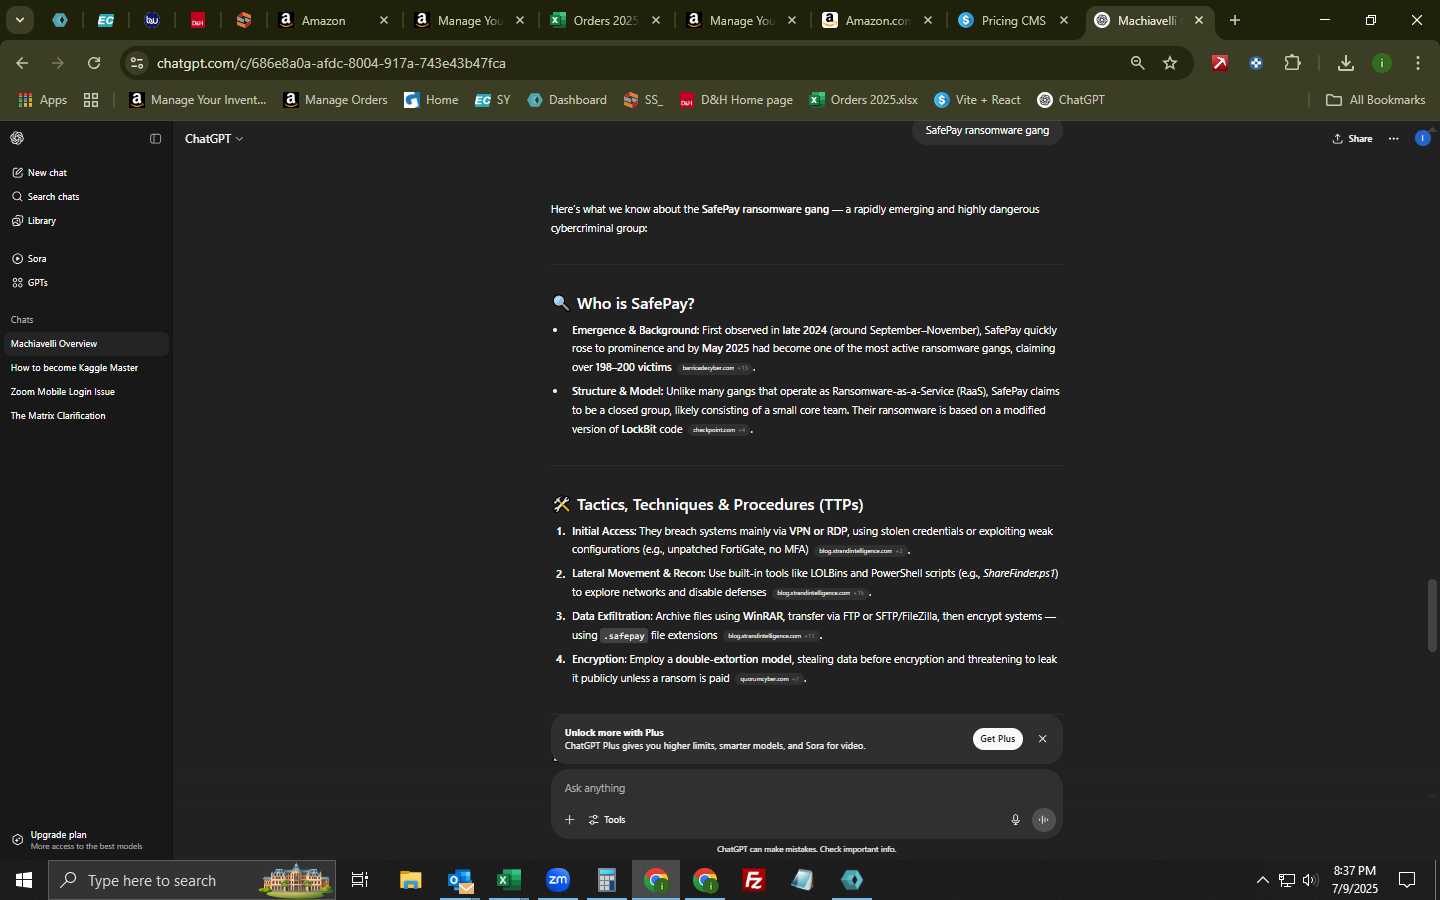Dismiss the Unlock more with Plus banner

[x=1042, y=739]
